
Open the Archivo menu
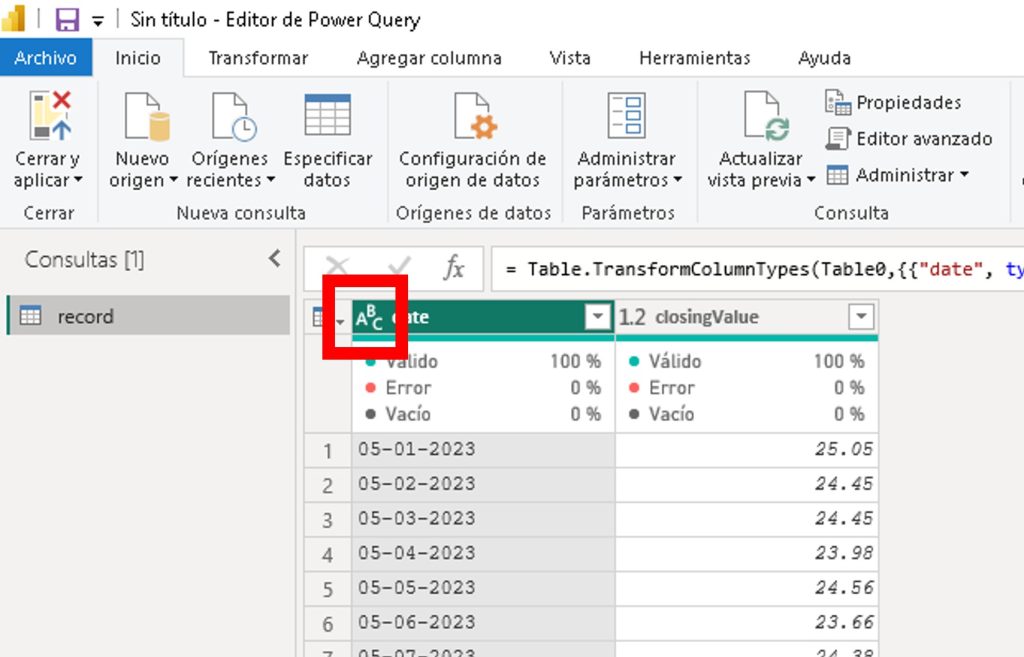point(46,58)
